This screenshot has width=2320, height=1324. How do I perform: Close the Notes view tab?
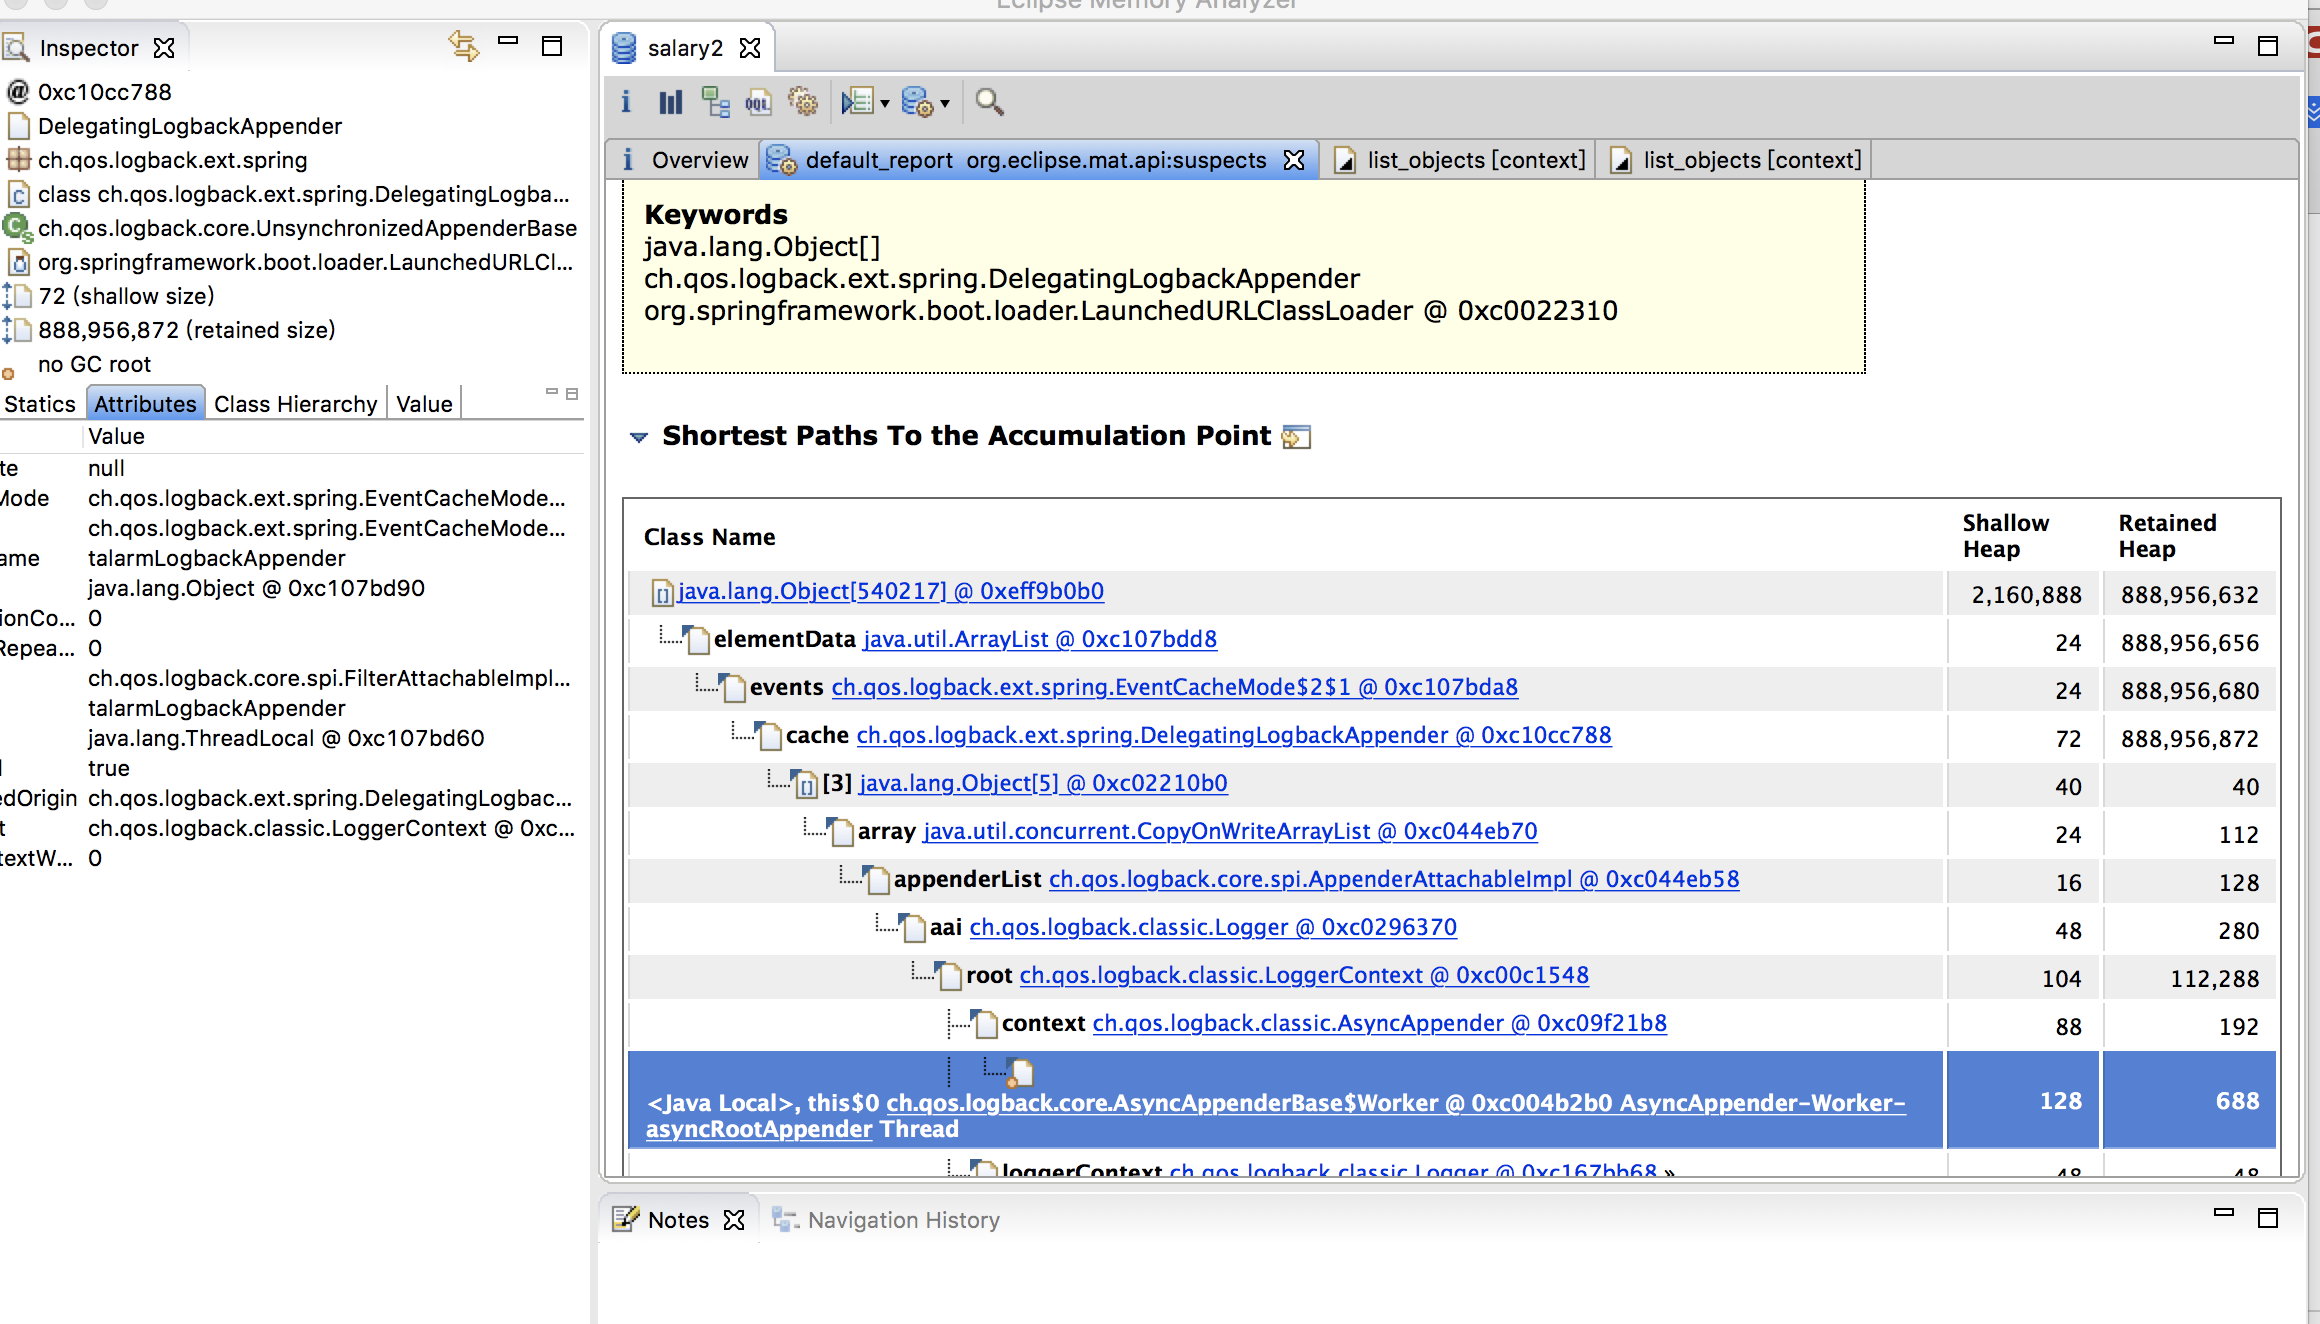tap(734, 1220)
